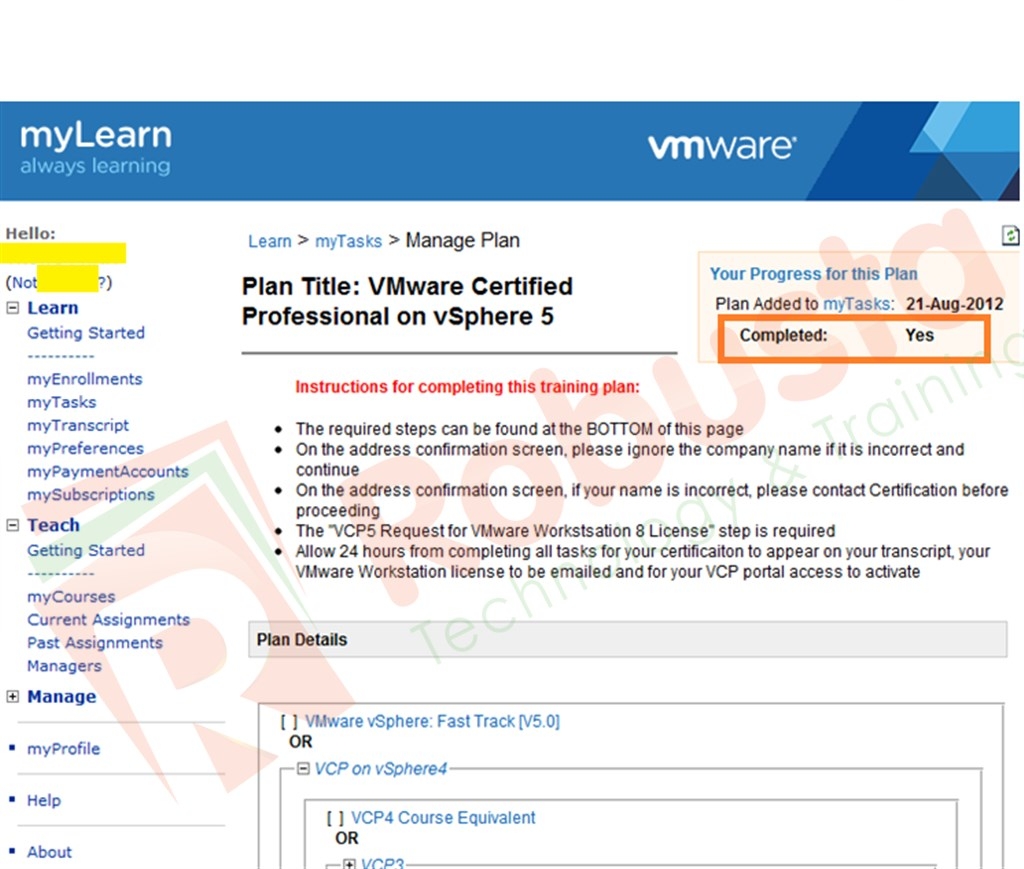Click the small green page icon above progress box
The height and width of the screenshot is (869, 1024).
1010,235
